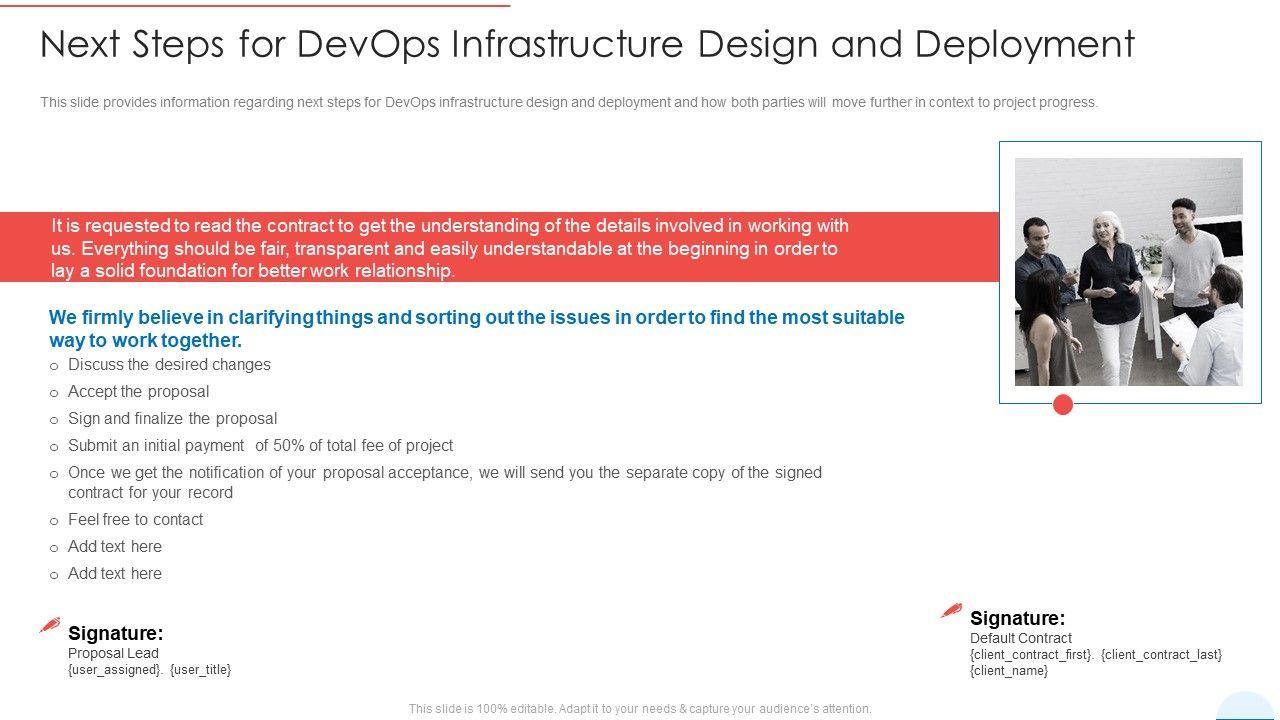1280x720 pixels.
Task: Select the '{client_contract_first}. {client_contract_last}' placeholder
Action: point(1096,654)
